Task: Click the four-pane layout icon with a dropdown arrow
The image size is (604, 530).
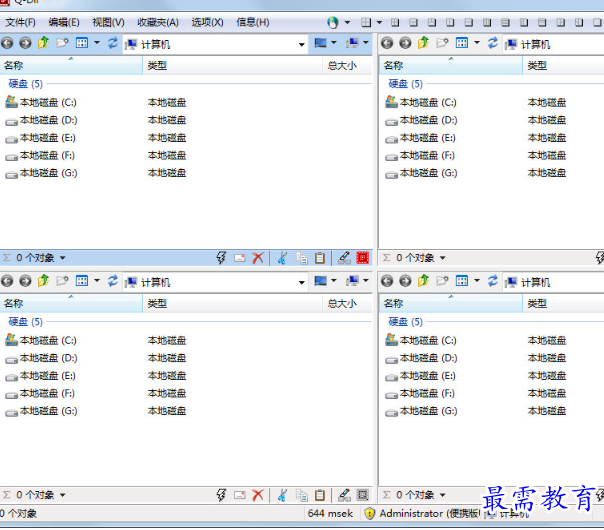Action: point(366,23)
